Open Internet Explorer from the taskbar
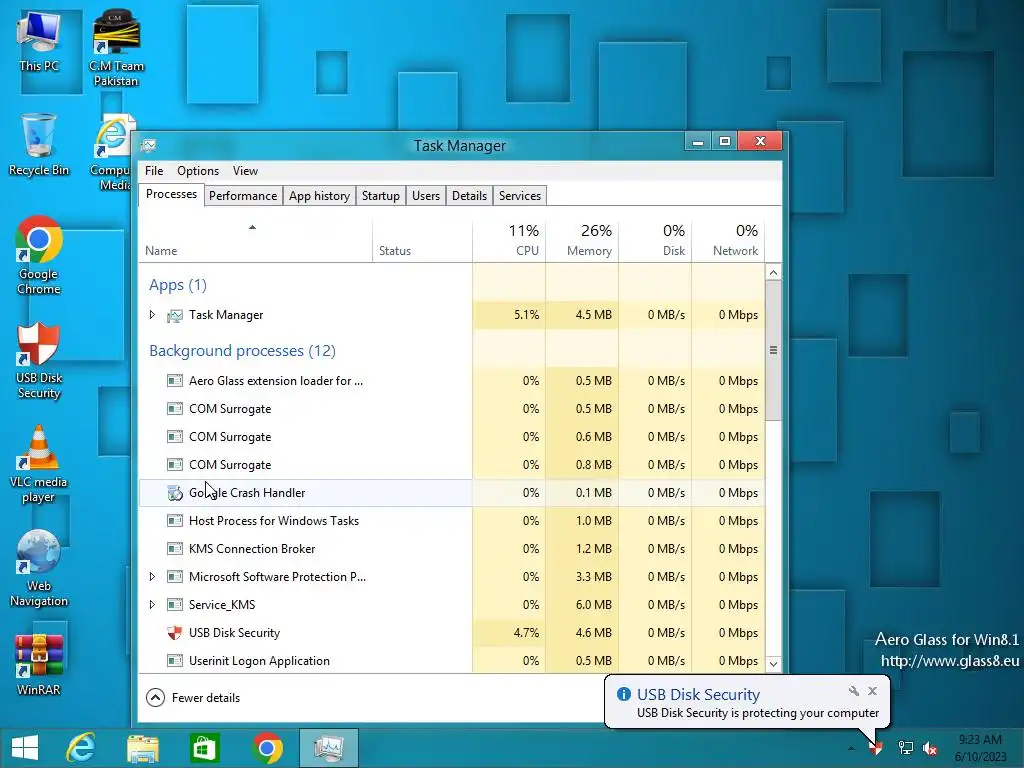The image size is (1024, 768). (80, 748)
